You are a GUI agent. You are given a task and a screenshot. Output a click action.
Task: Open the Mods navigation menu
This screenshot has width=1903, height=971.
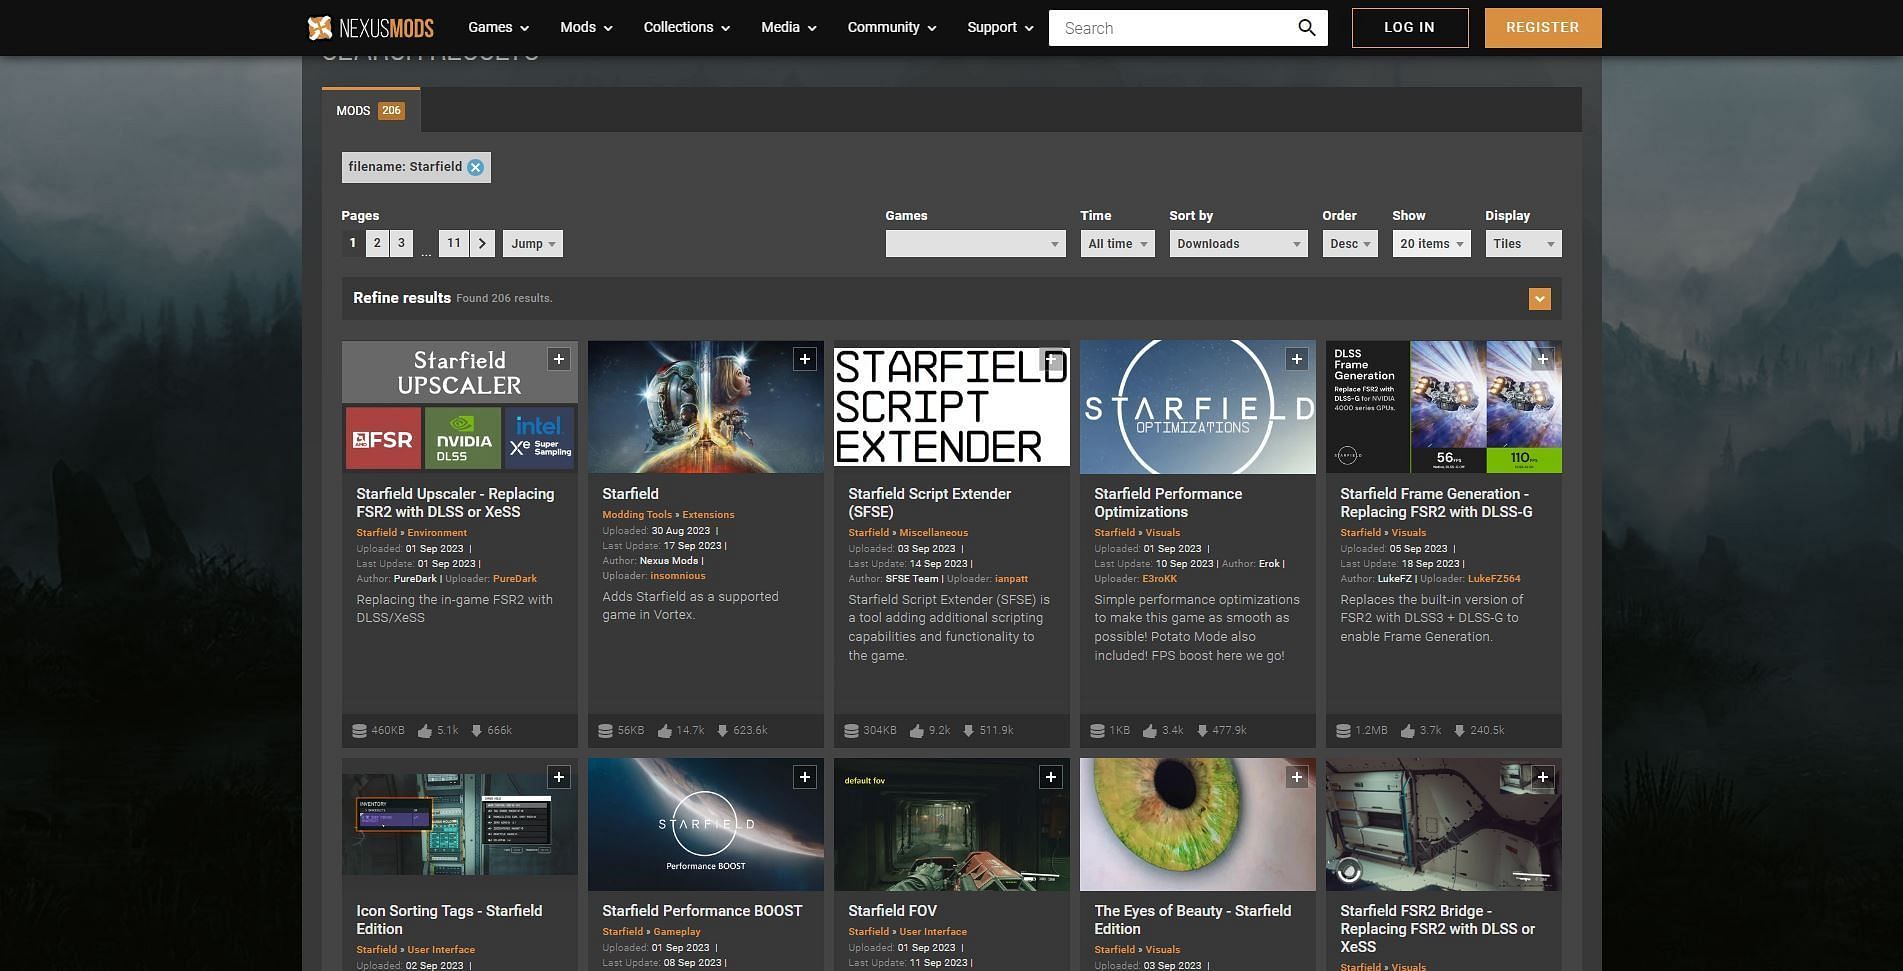coord(586,28)
